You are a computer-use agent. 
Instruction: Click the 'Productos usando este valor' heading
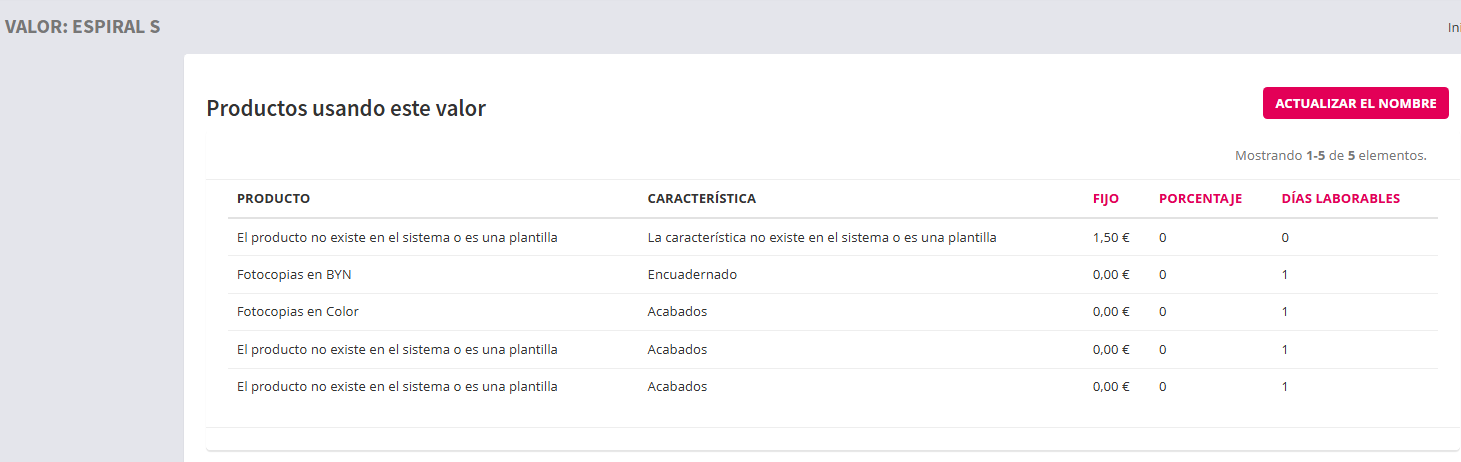tap(346, 108)
